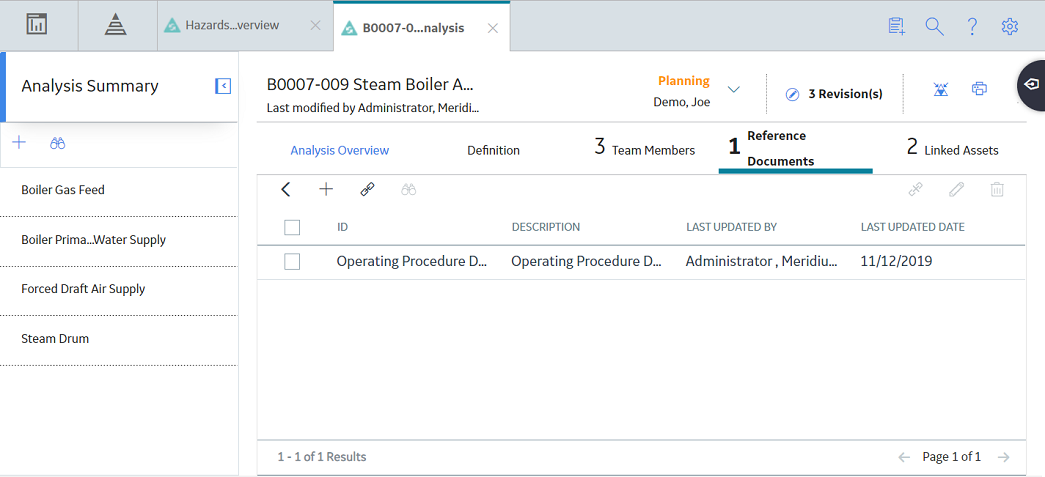The image size is (1045, 477).
Task: Add a new reference document
Action: (326, 190)
